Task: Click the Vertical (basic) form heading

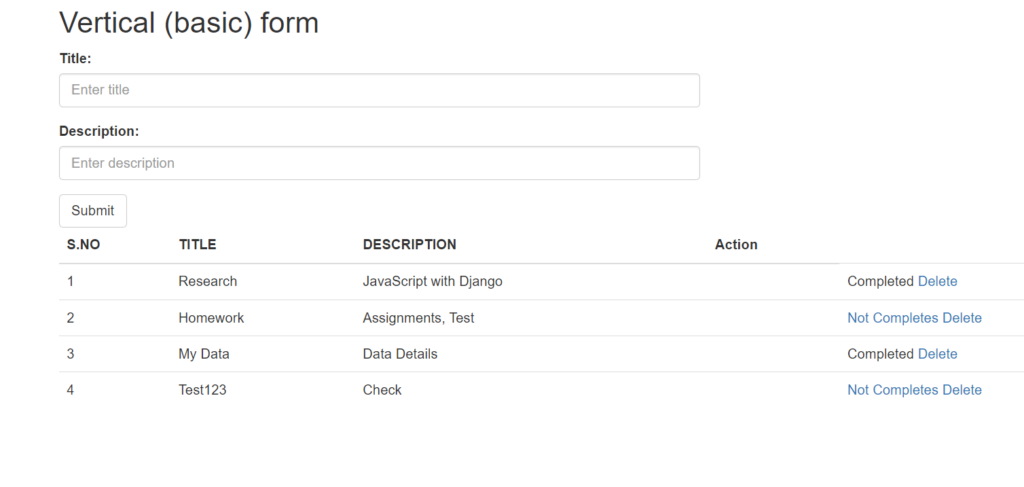Action: [189, 22]
